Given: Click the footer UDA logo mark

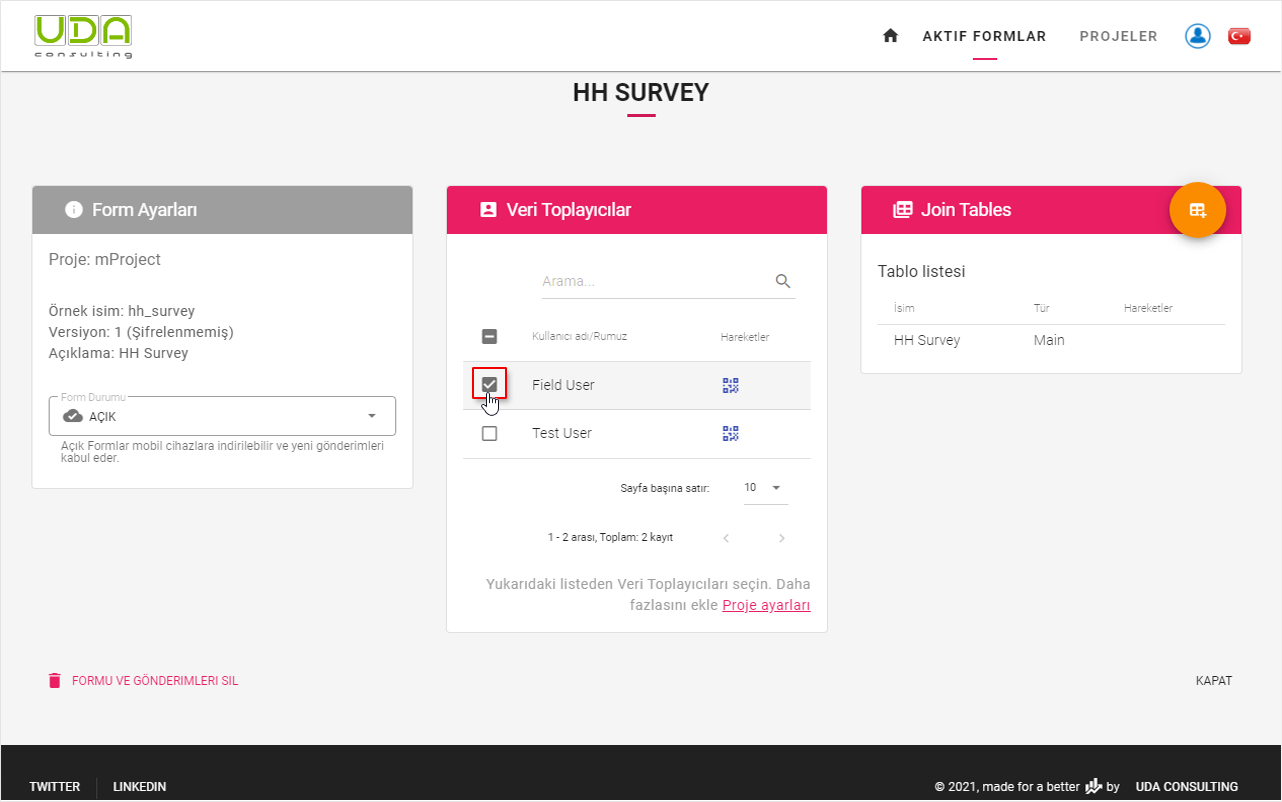Looking at the screenshot, I should [1093, 786].
